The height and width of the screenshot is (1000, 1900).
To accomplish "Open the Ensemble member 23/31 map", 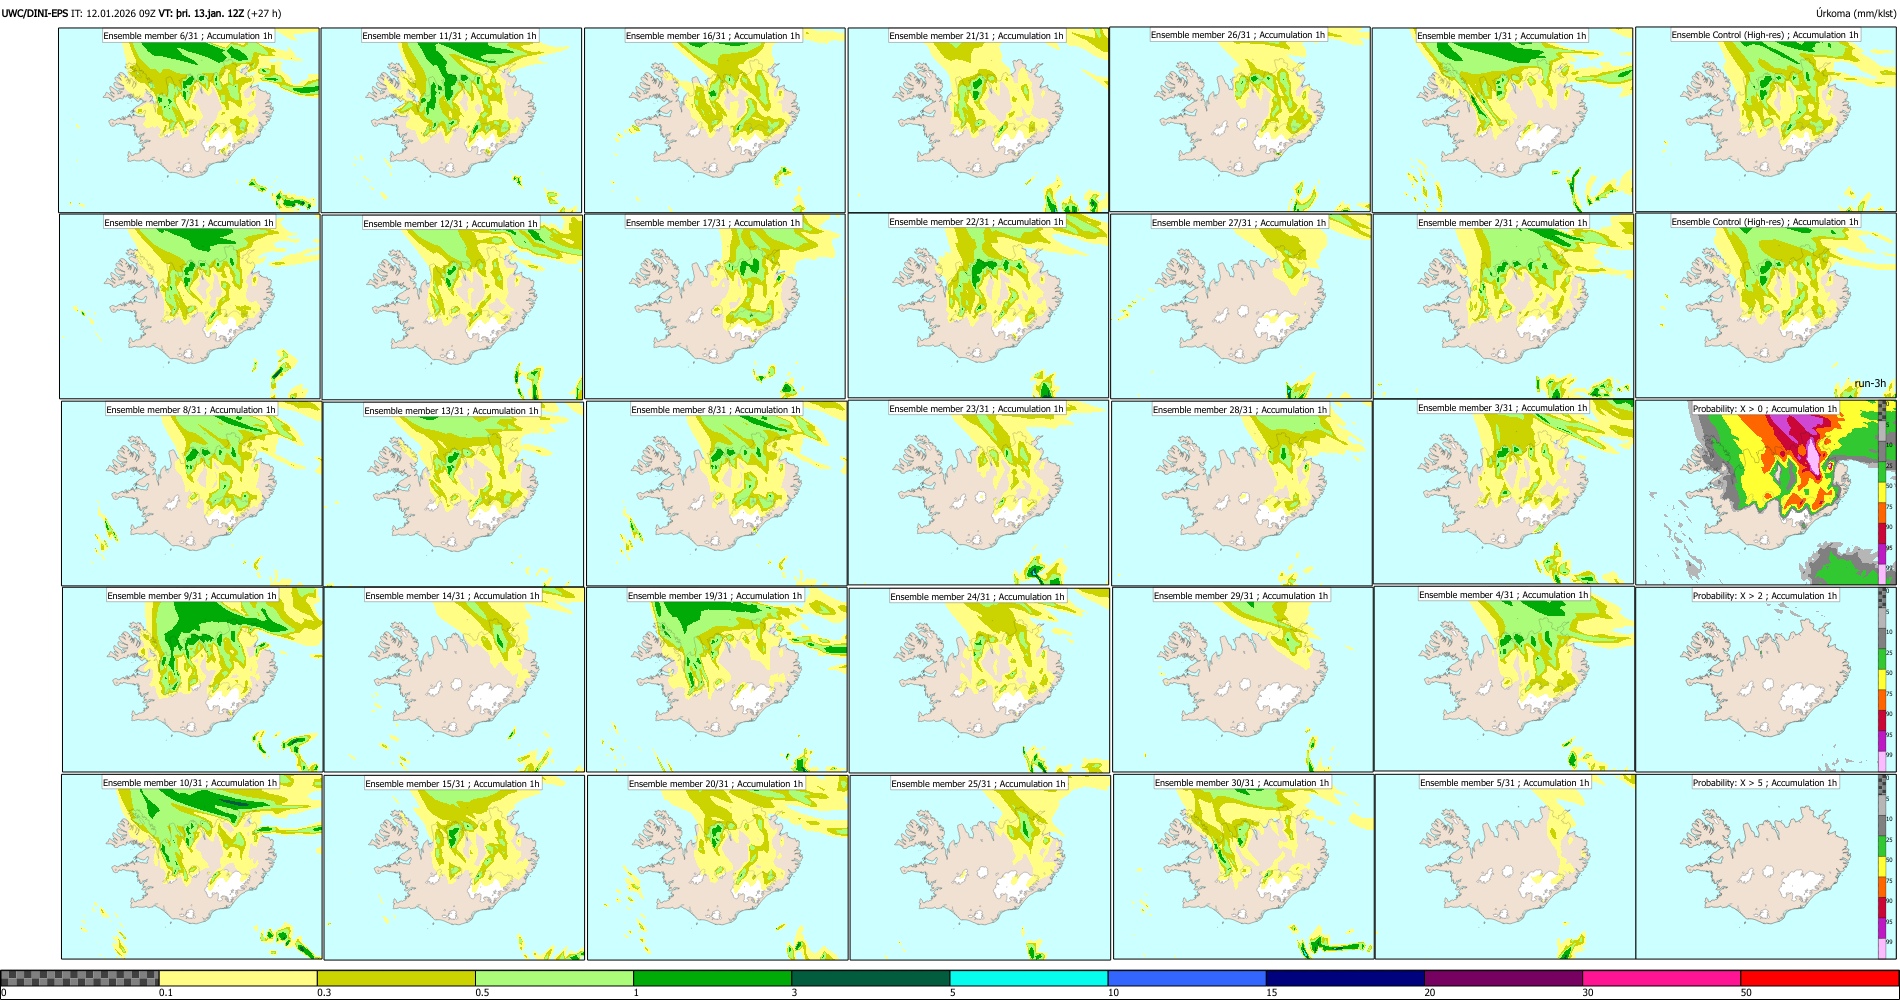I will [978, 493].
